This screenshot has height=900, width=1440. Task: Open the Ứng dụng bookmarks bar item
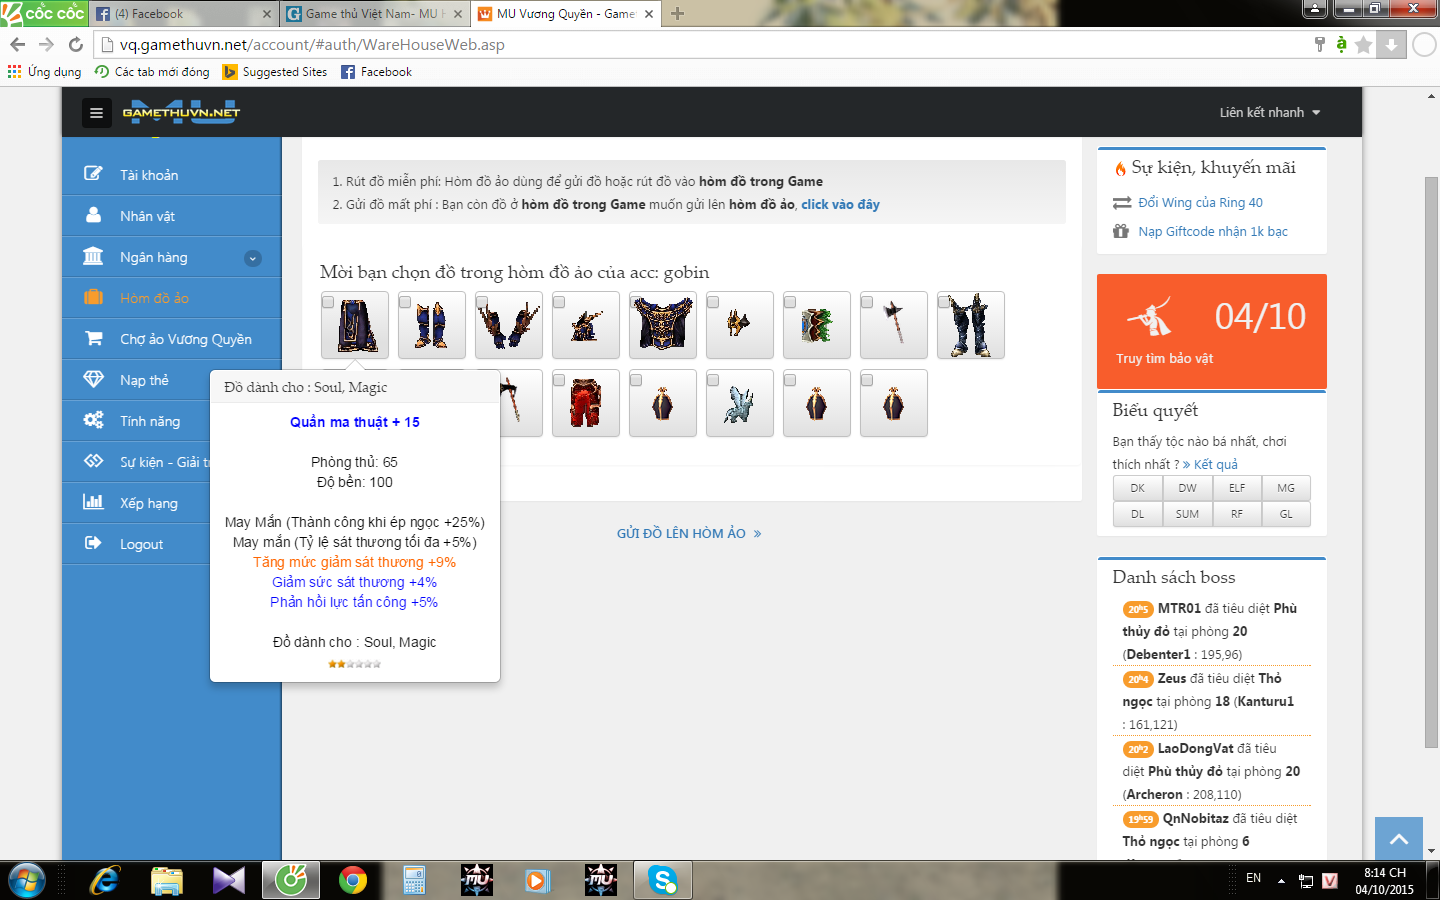click(x=44, y=72)
